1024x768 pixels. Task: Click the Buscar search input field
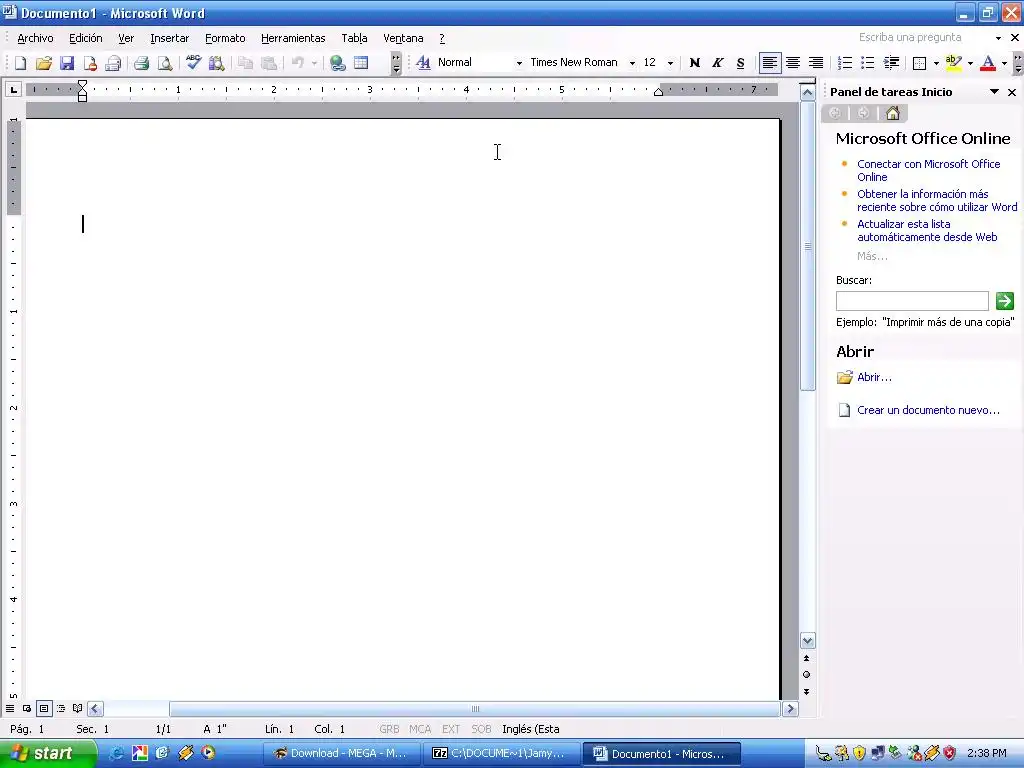pyautogui.click(x=912, y=300)
